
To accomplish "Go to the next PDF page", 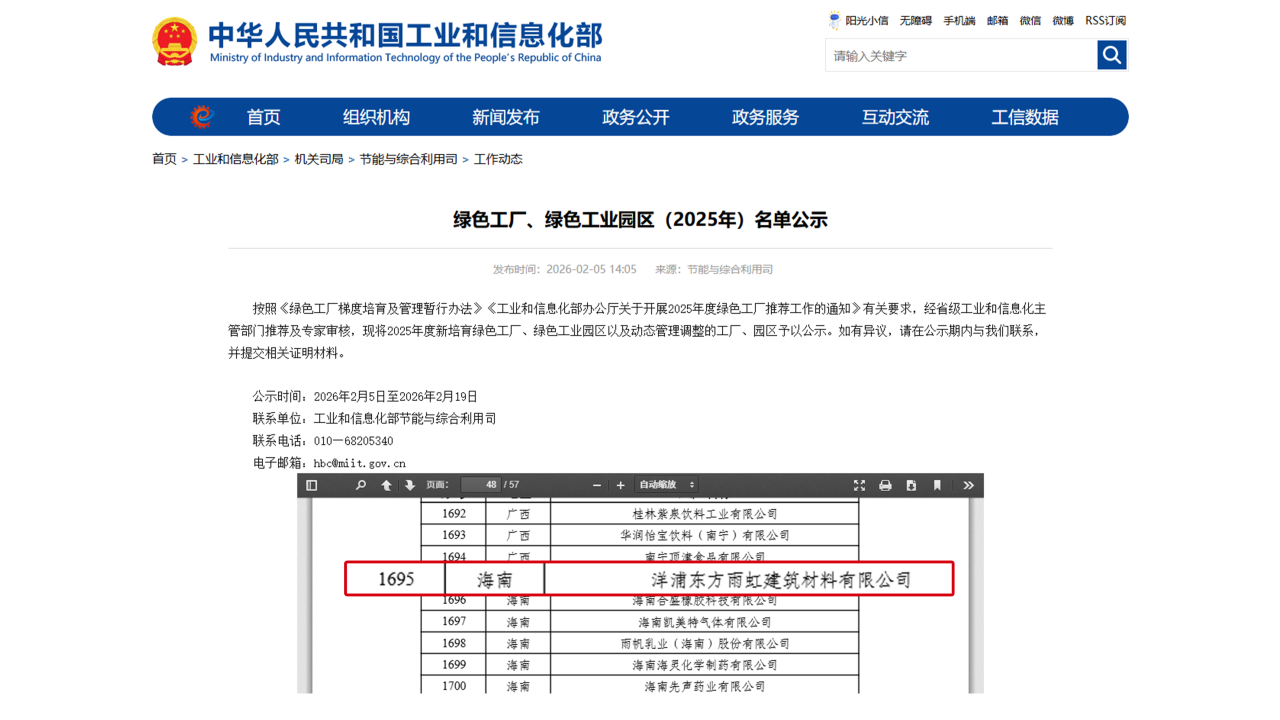I will point(409,484).
